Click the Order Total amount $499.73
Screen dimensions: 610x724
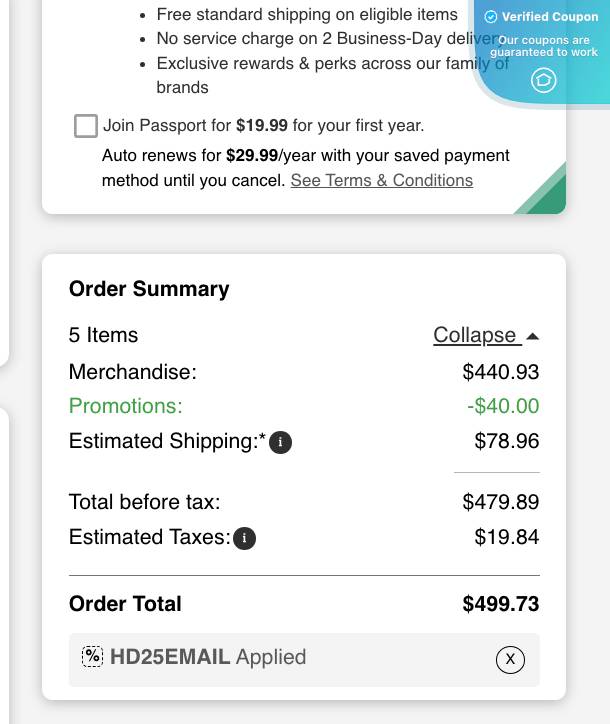click(x=500, y=604)
